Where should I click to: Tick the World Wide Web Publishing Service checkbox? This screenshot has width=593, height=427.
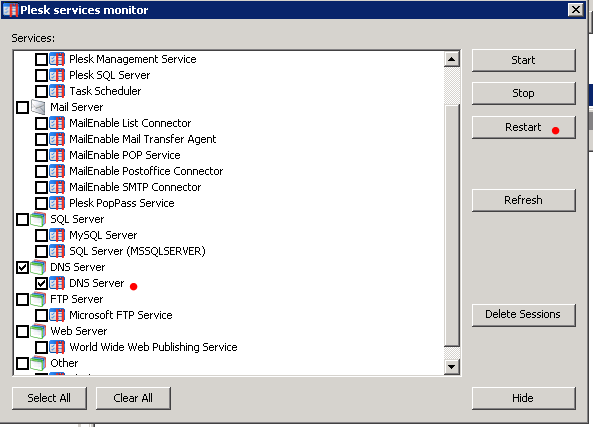[x=41, y=347]
